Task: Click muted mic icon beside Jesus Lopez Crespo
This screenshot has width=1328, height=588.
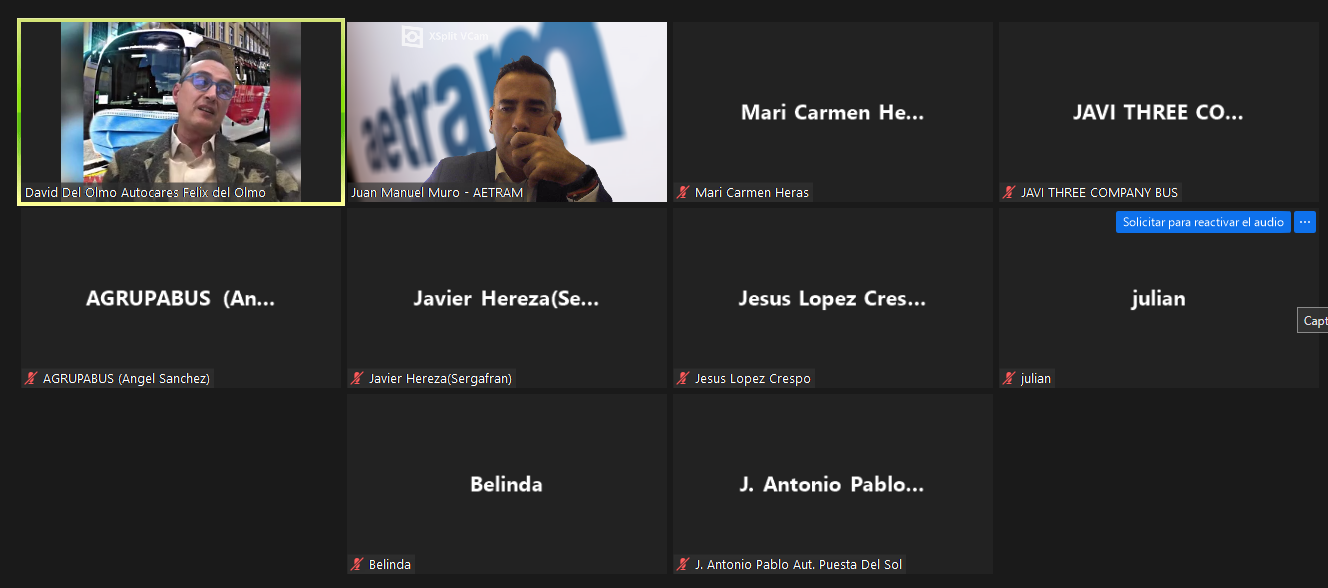Action: pos(684,378)
